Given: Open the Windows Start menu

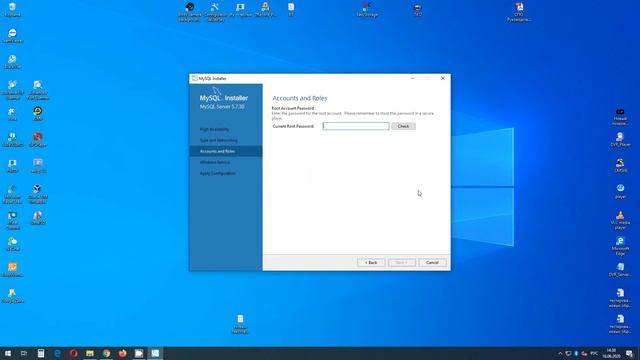Looking at the screenshot, I should (x=8, y=353).
